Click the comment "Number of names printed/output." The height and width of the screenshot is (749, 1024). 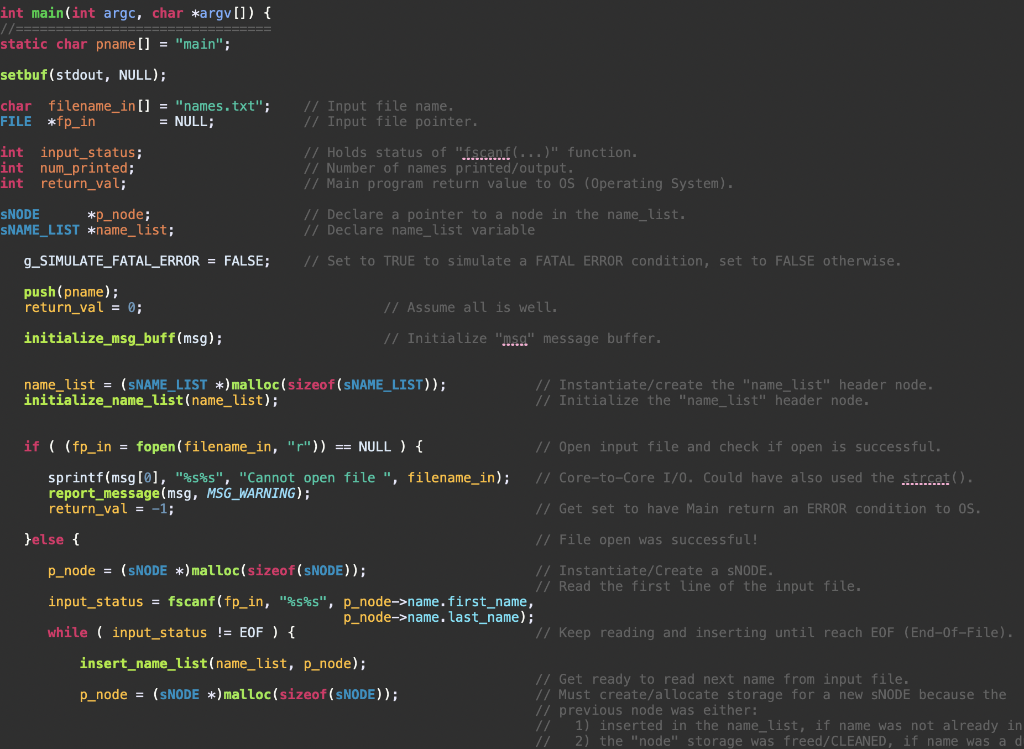click(x=439, y=168)
